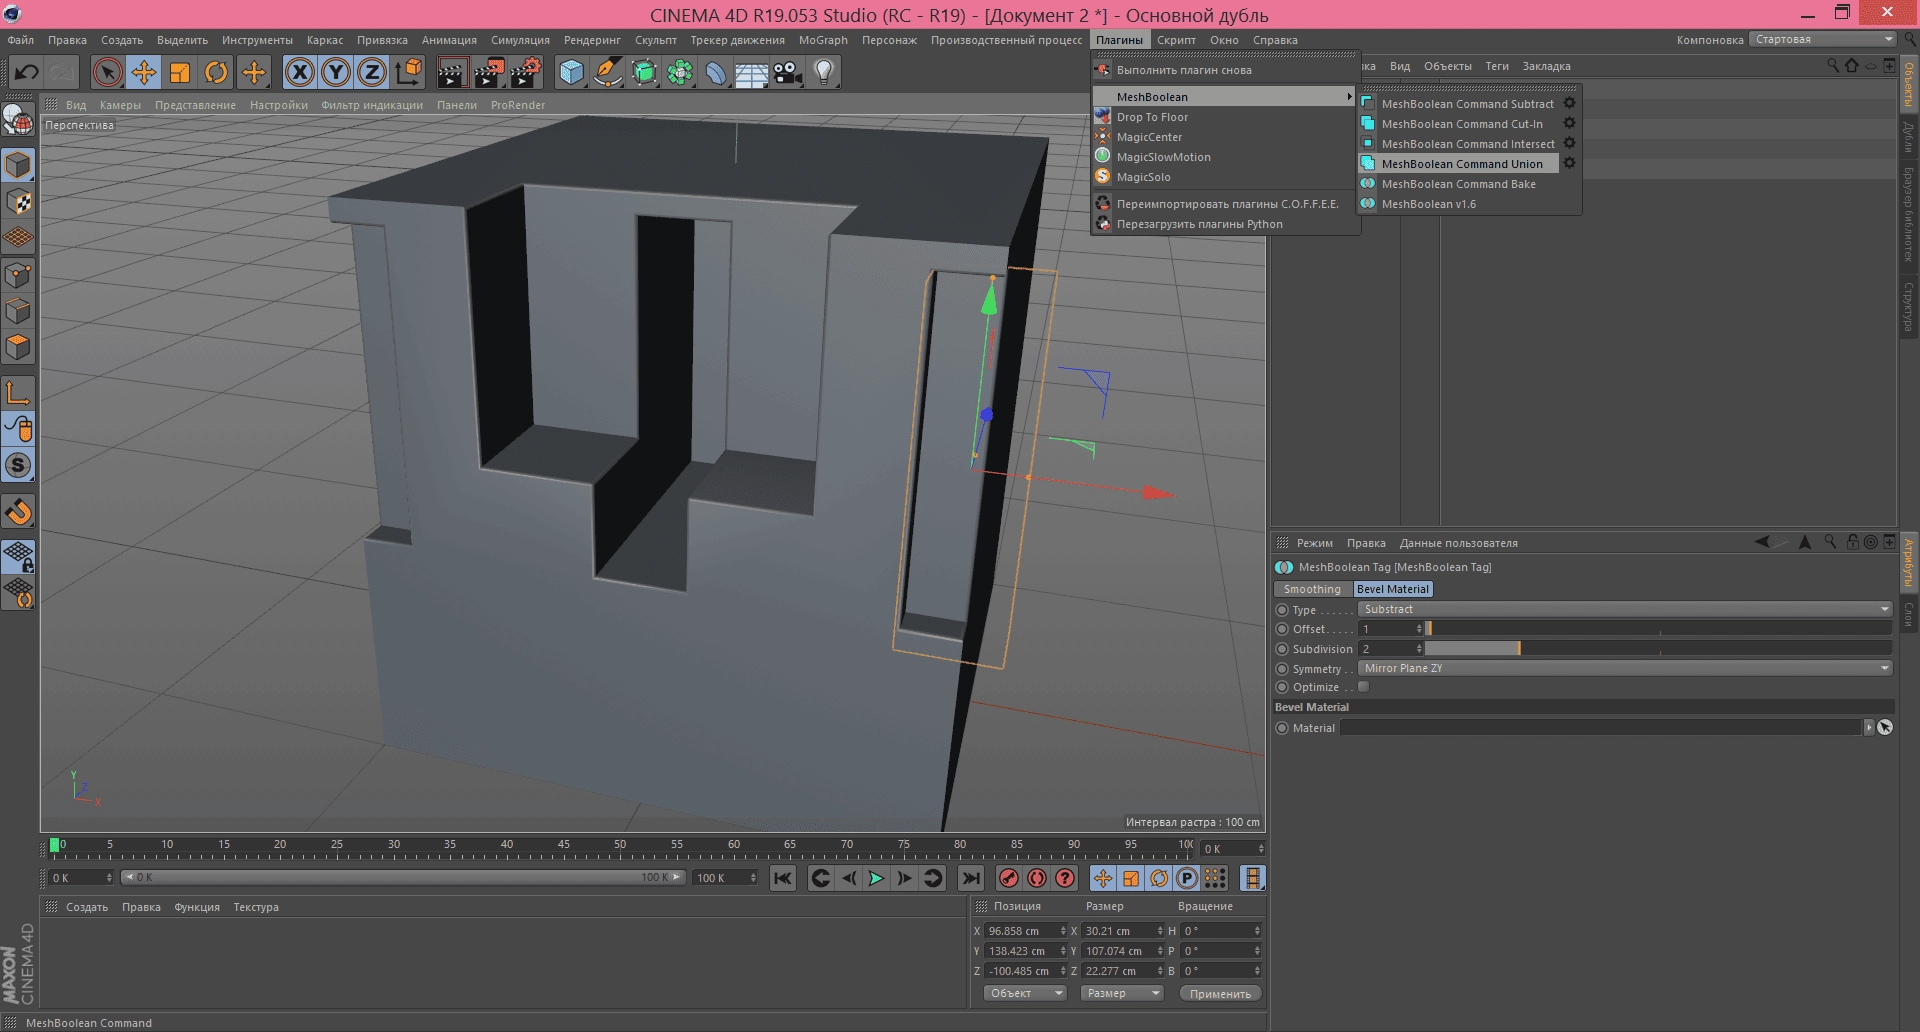Activate the Move tool
Viewport: 1920px width, 1032px height.
[x=144, y=72]
